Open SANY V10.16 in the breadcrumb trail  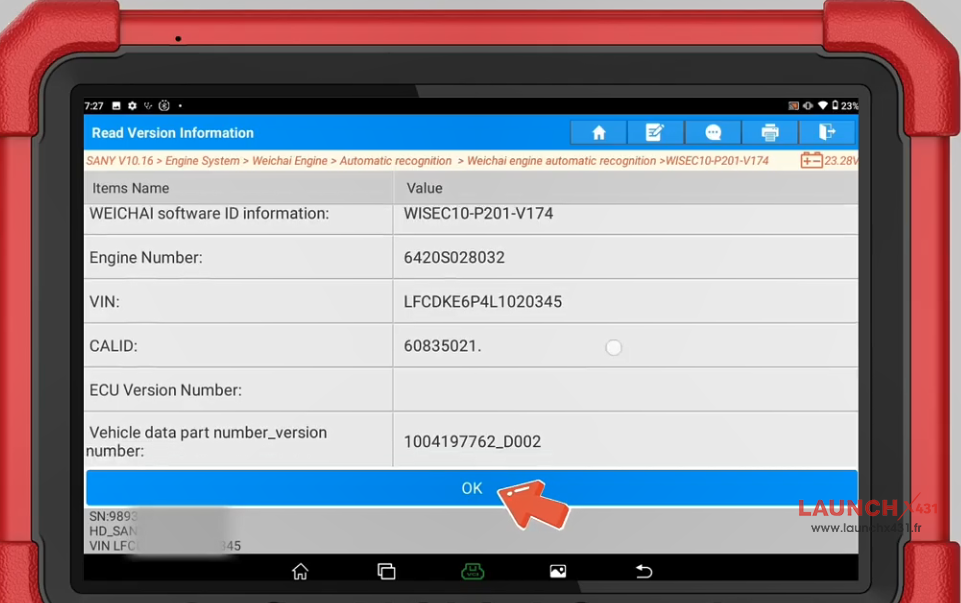coord(119,160)
